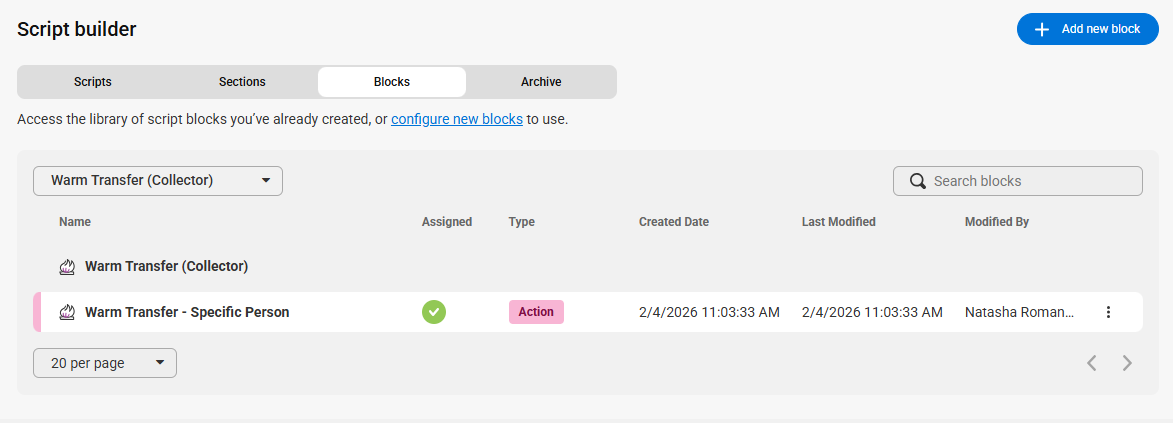Click the Add new block button
The image size is (1173, 423).
pyautogui.click(x=1088, y=29)
